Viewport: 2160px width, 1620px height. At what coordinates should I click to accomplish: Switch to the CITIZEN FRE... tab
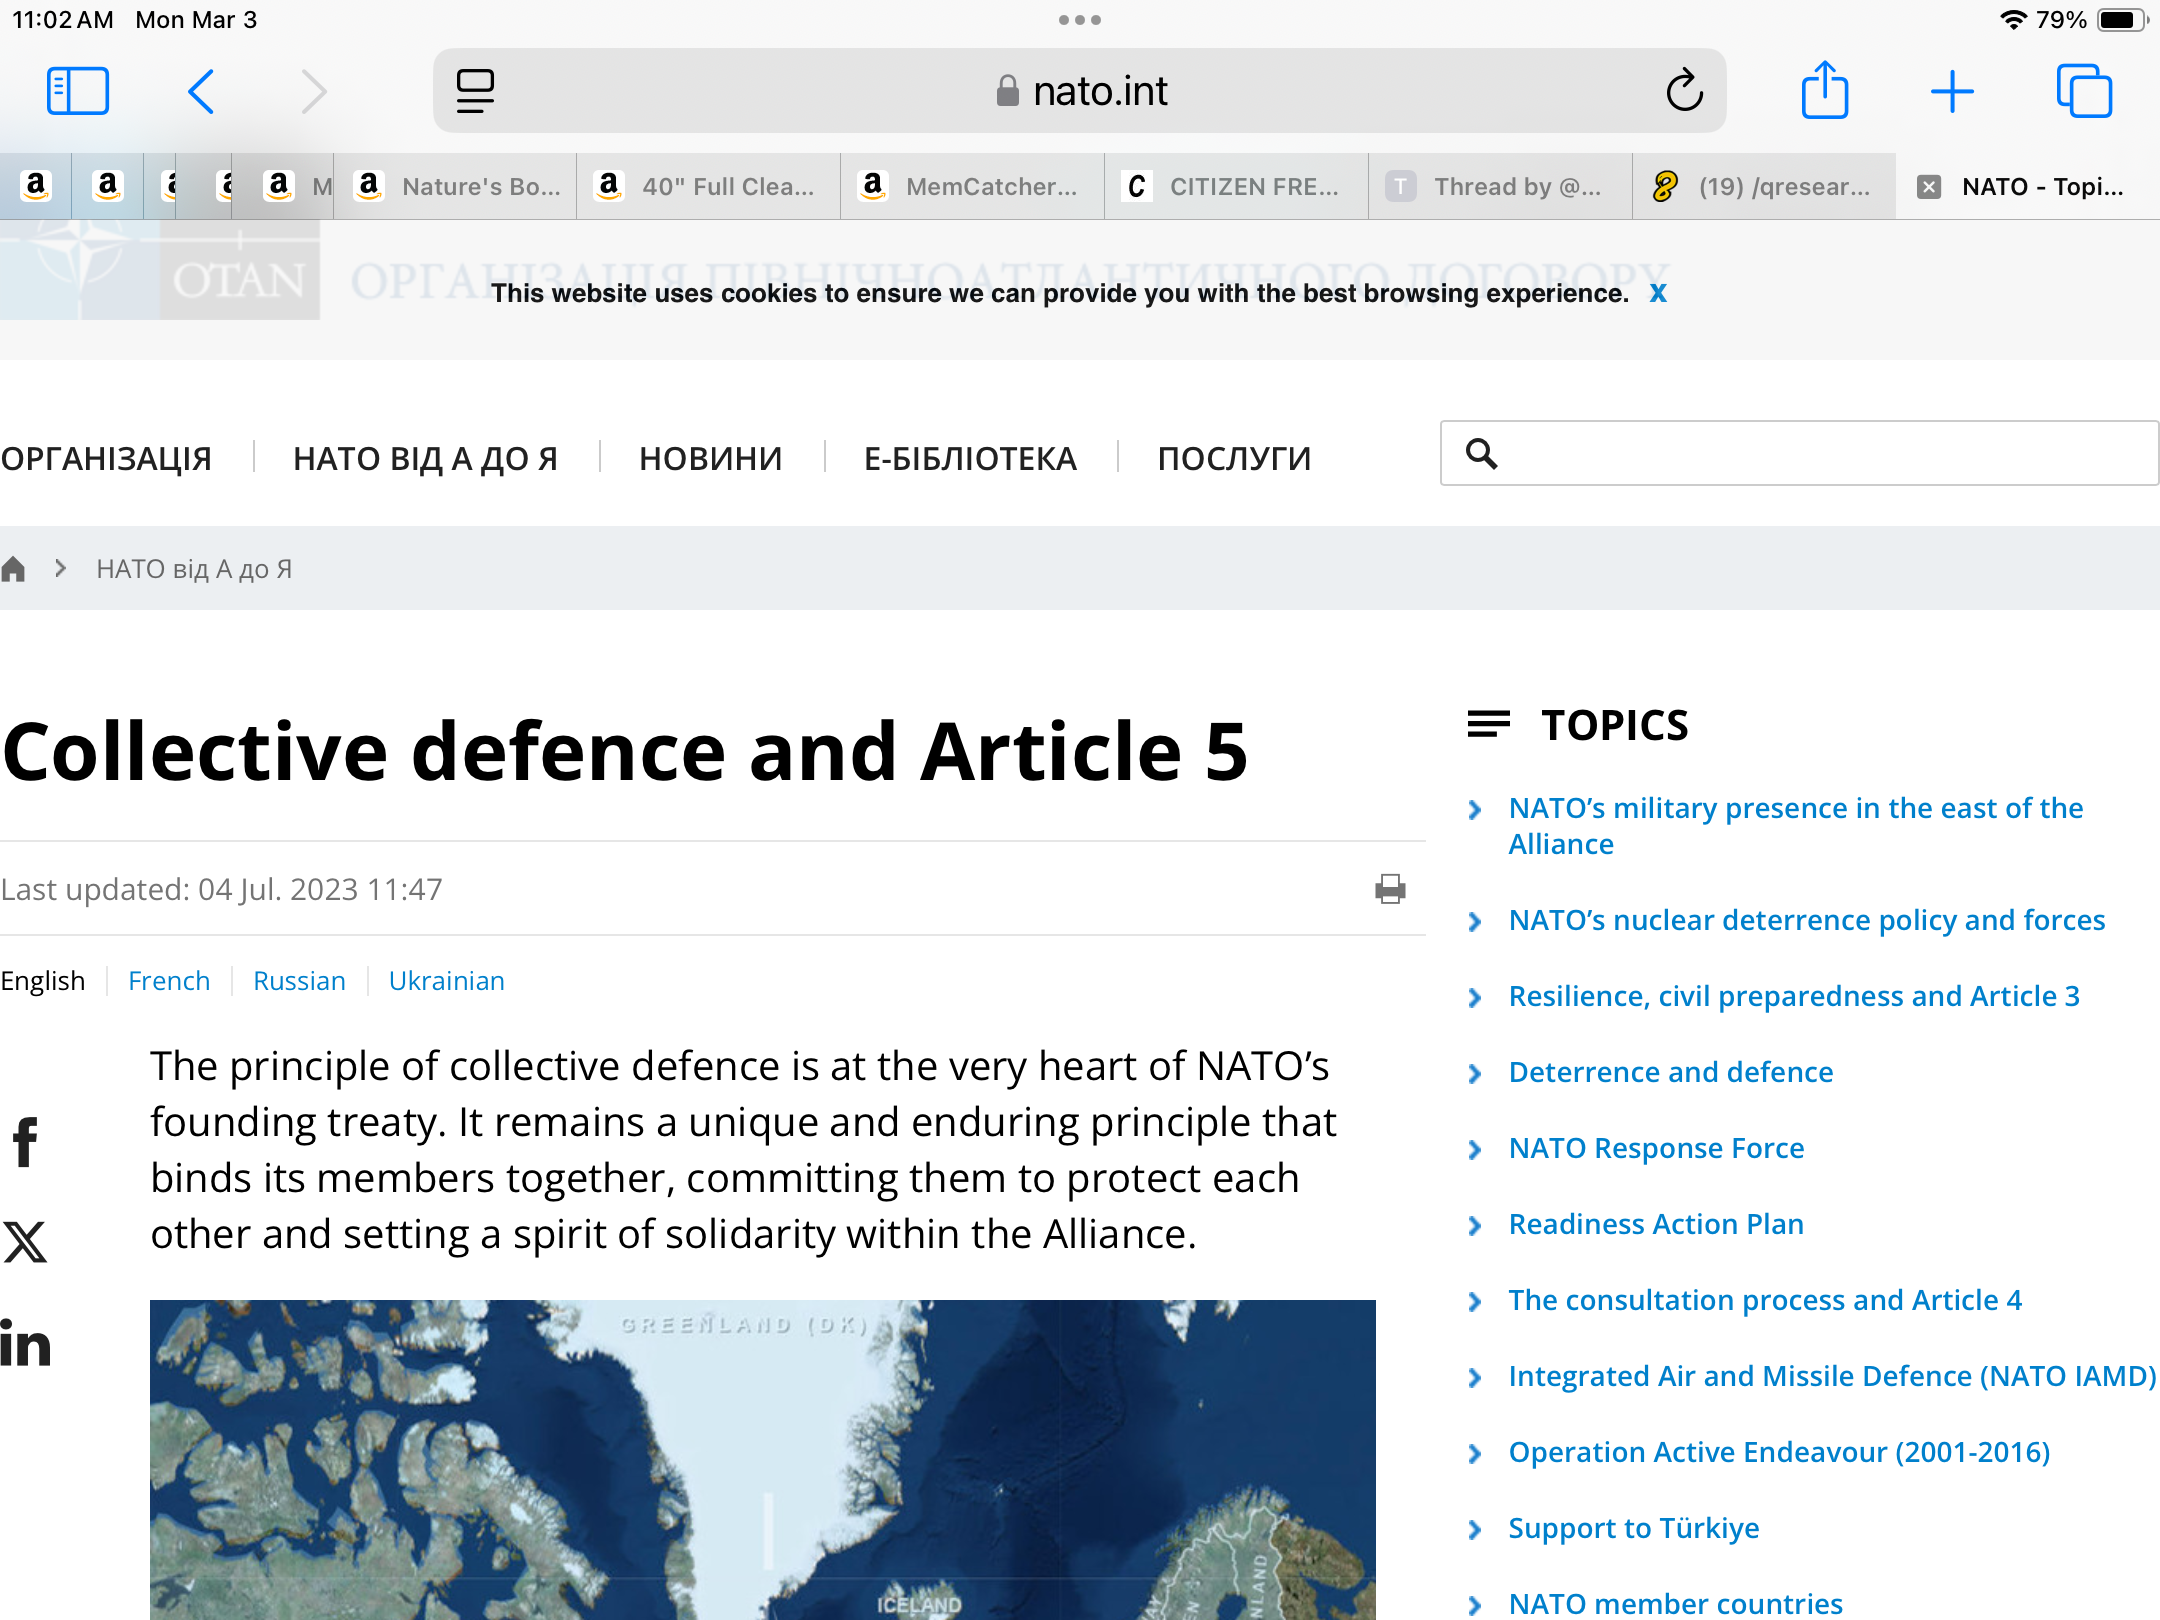[x=1236, y=186]
